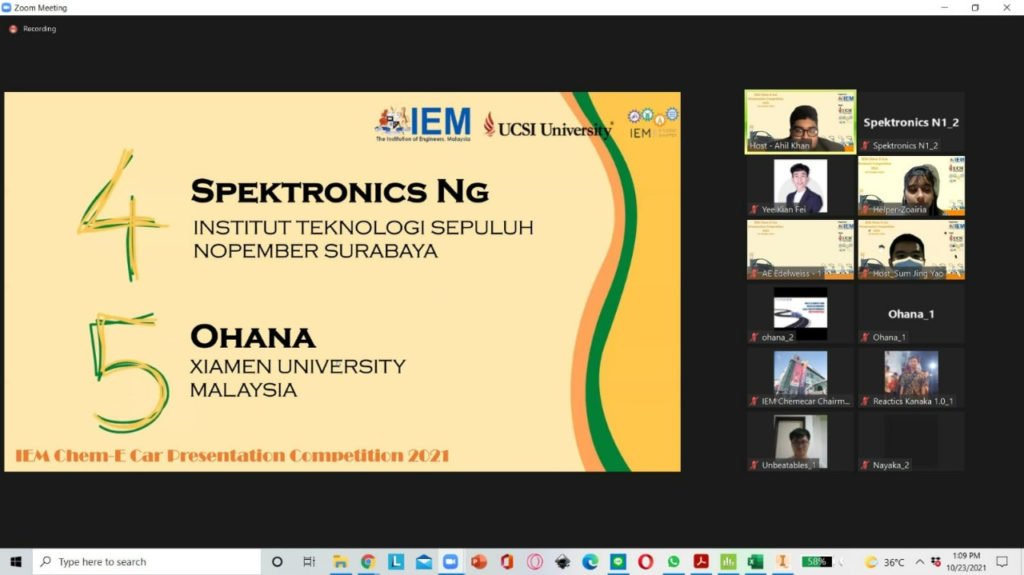Screen dimensions: 1024x575
Task: Click the Zoom Meeting title bar icon
Action: 7,8
